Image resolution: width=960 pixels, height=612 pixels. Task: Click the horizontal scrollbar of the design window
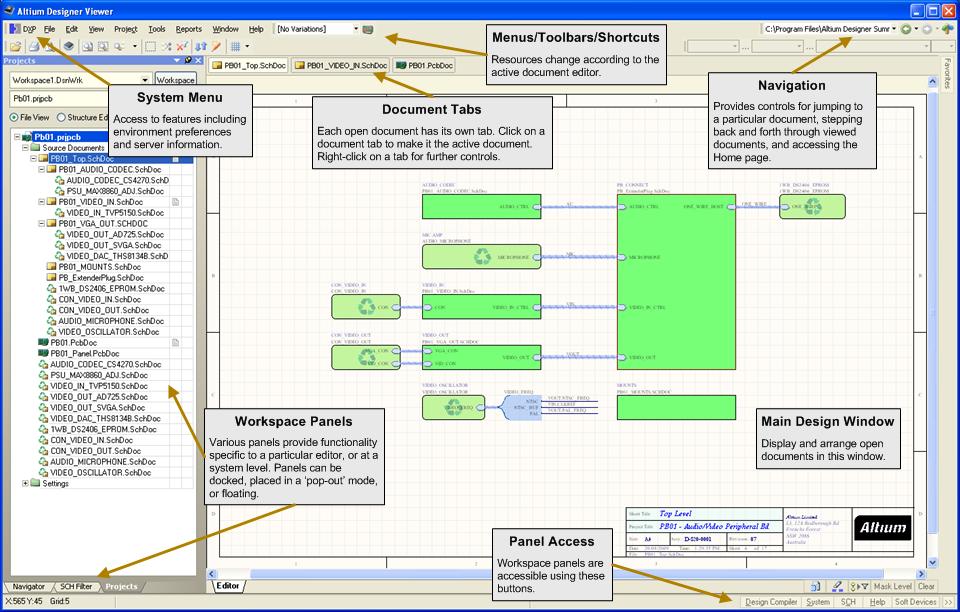click(566, 574)
